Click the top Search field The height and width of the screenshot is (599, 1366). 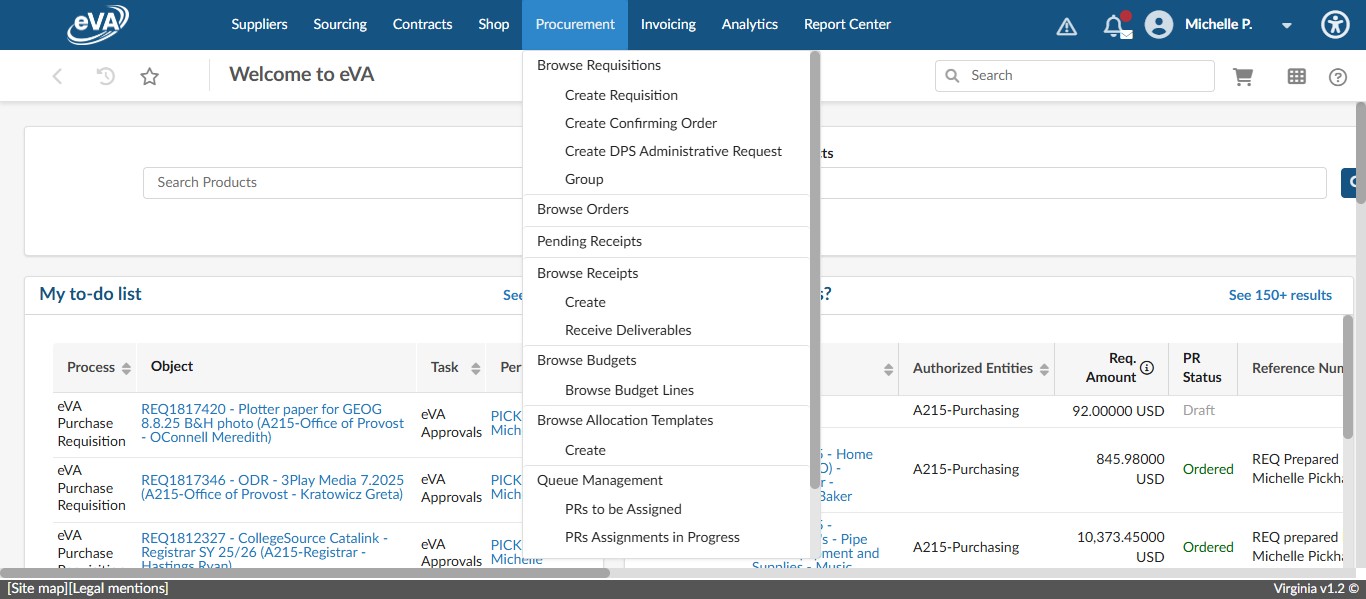coord(1075,76)
